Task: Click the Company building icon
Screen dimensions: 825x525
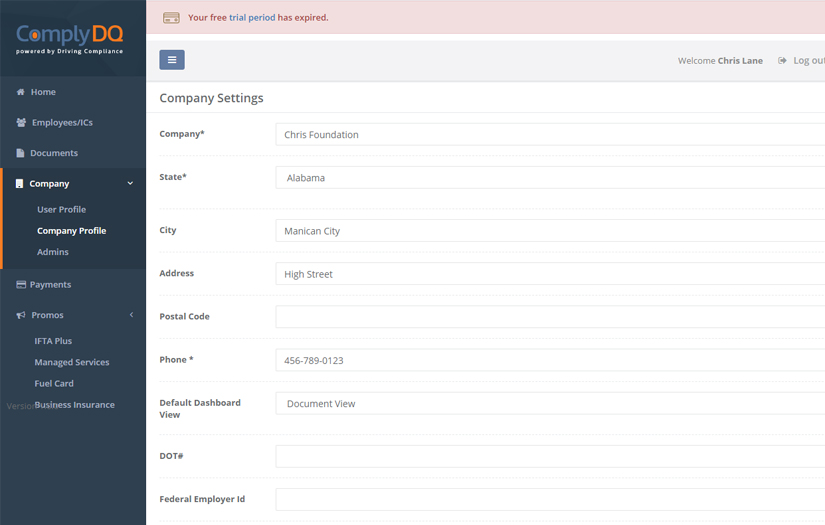Action: point(19,184)
